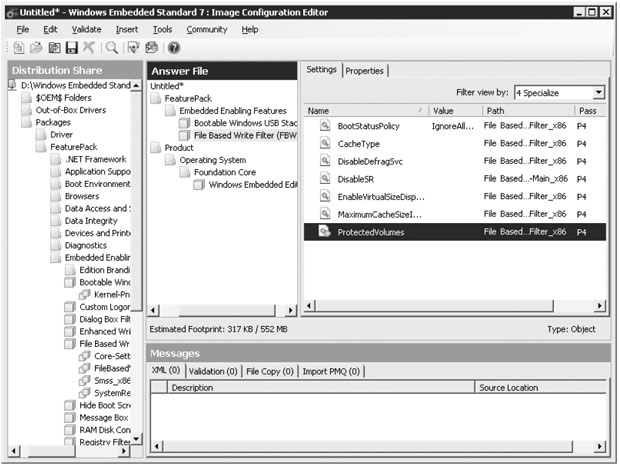Open the Community menu
The height and width of the screenshot is (467, 620).
207,30
